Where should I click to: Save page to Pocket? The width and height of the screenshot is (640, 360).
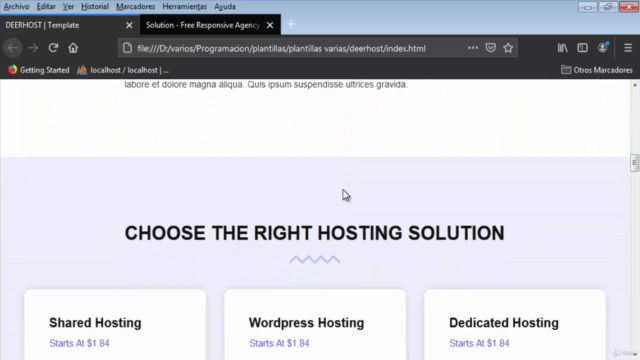tap(491, 48)
